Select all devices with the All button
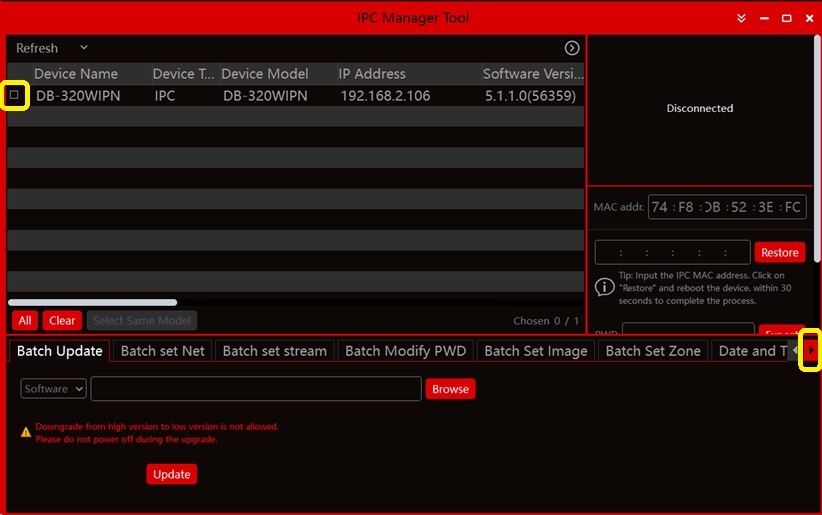Screen dimensions: 822x515 (x=25, y=321)
